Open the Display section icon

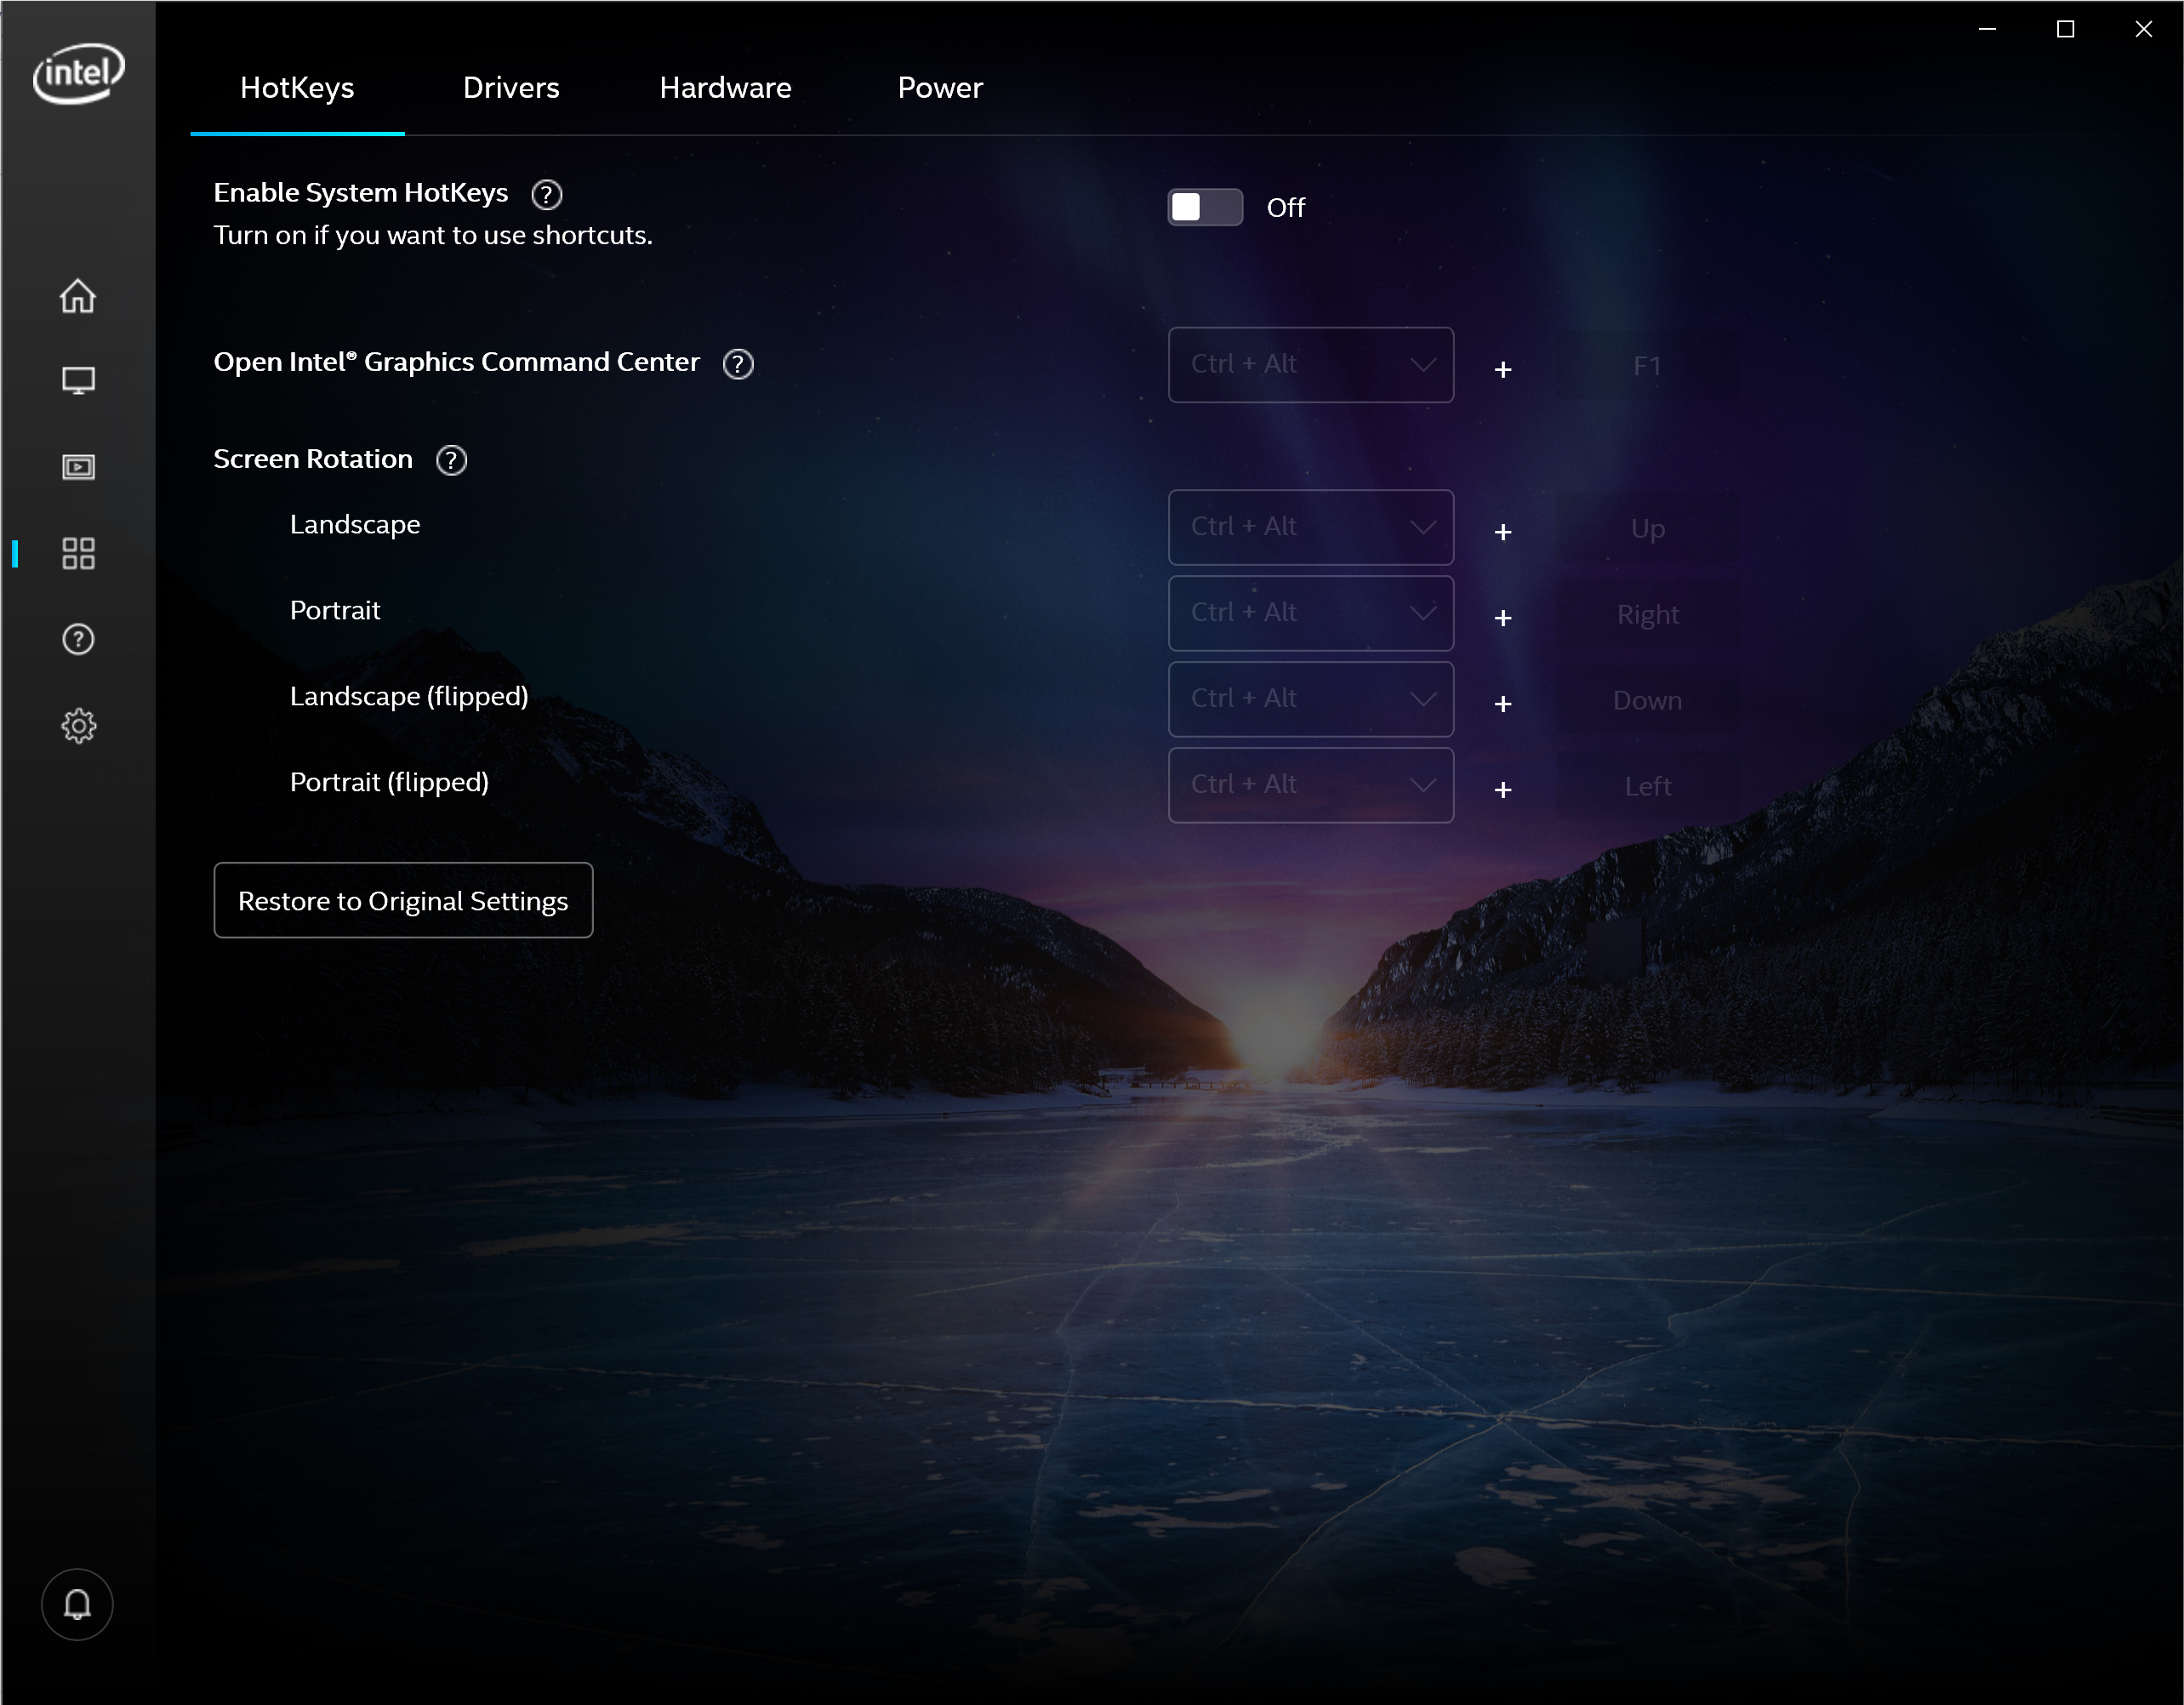point(78,381)
